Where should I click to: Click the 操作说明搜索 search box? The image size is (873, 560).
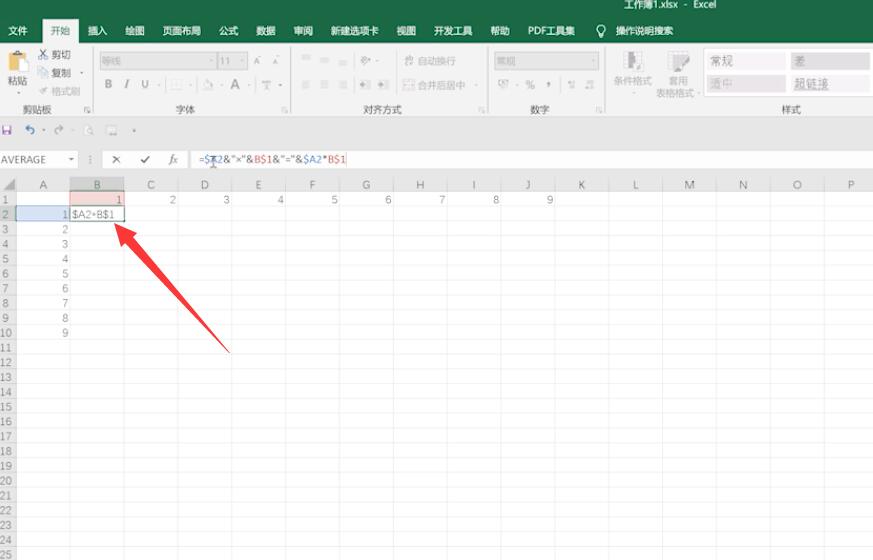tap(644, 31)
